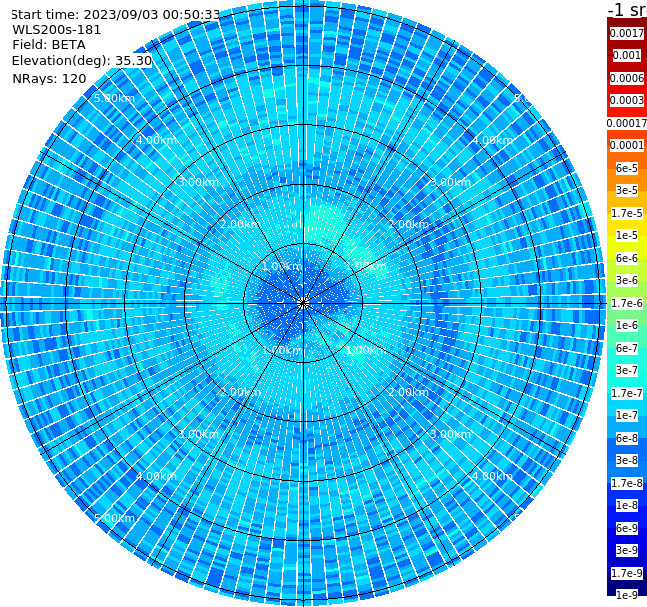Pick the 1e-7 colorbar label
This screenshot has width=647, height=607.
[627, 415]
